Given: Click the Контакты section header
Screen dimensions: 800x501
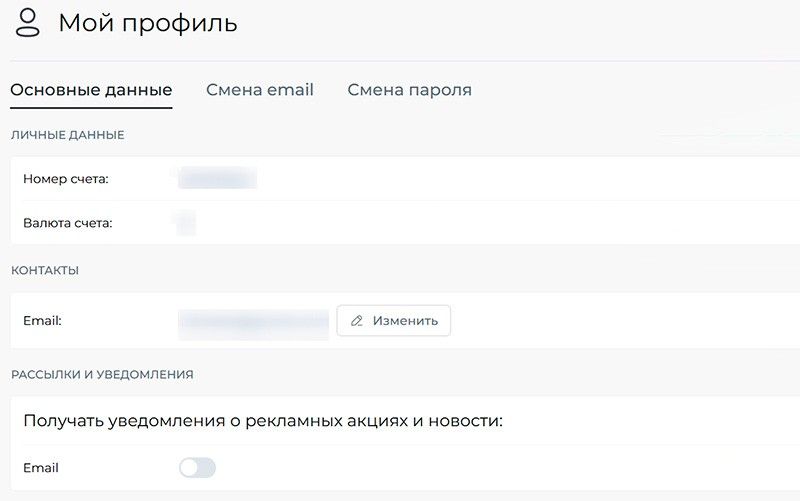Looking at the screenshot, I should [45, 270].
